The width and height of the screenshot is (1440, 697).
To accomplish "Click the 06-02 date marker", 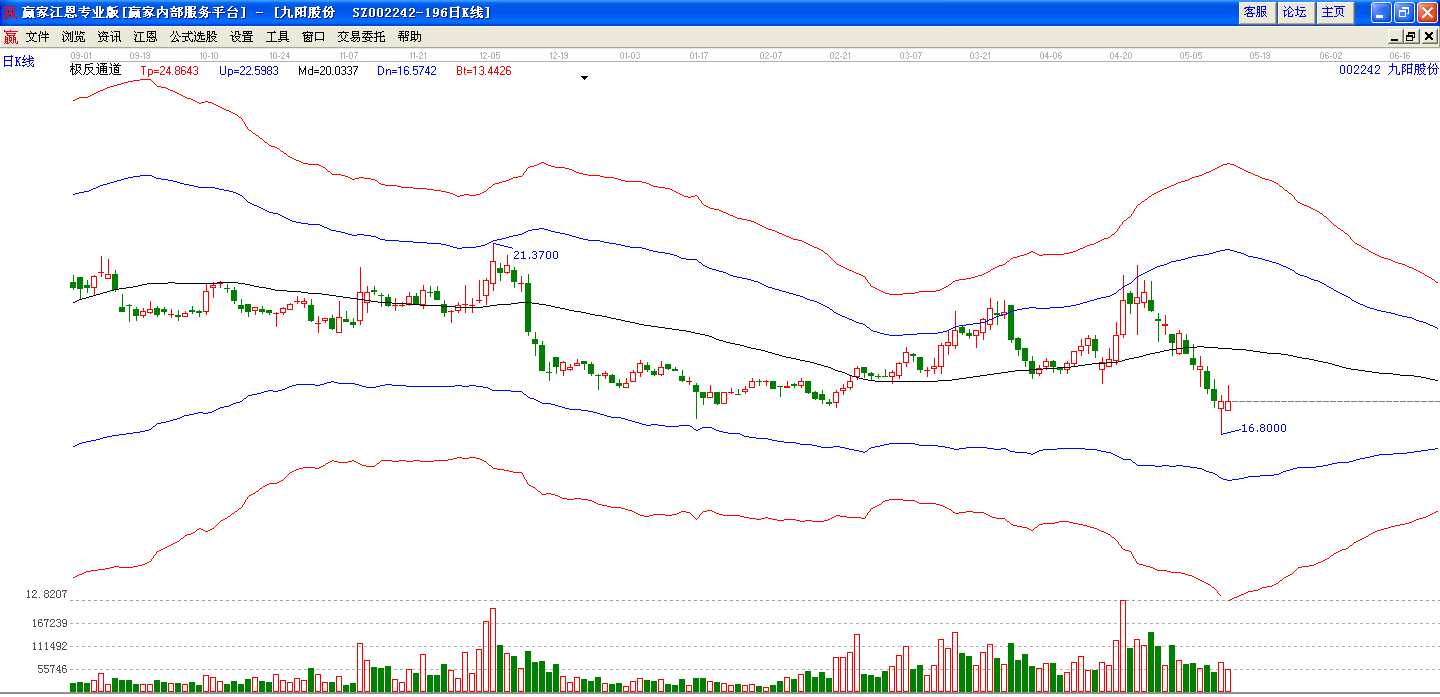I will tap(1330, 56).
